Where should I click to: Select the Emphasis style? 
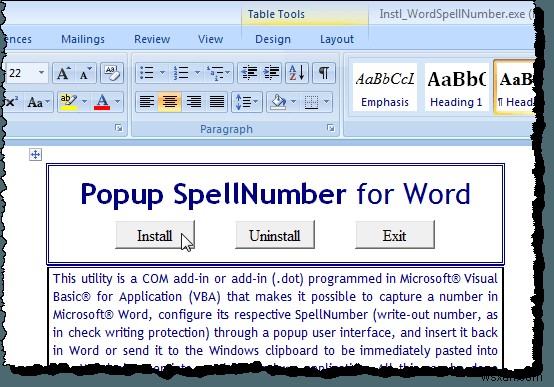click(x=385, y=87)
